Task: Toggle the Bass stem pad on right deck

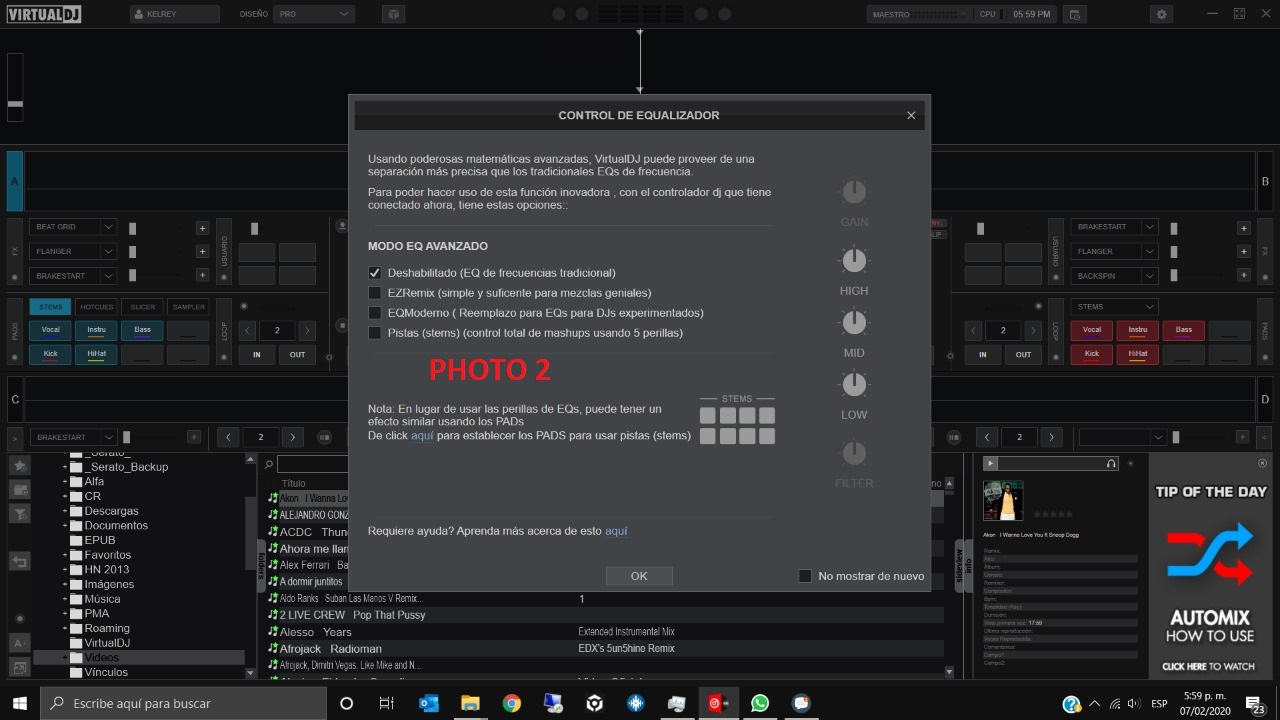Action: (1184, 330)
